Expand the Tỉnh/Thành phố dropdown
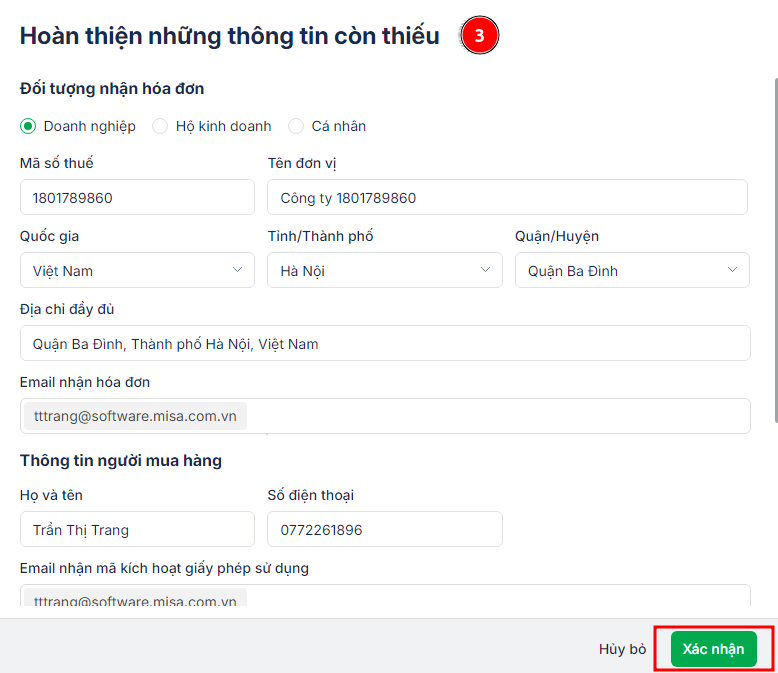The height and width of the screenshot is (673, 778). pyautogui.click(x=385, y=270)
